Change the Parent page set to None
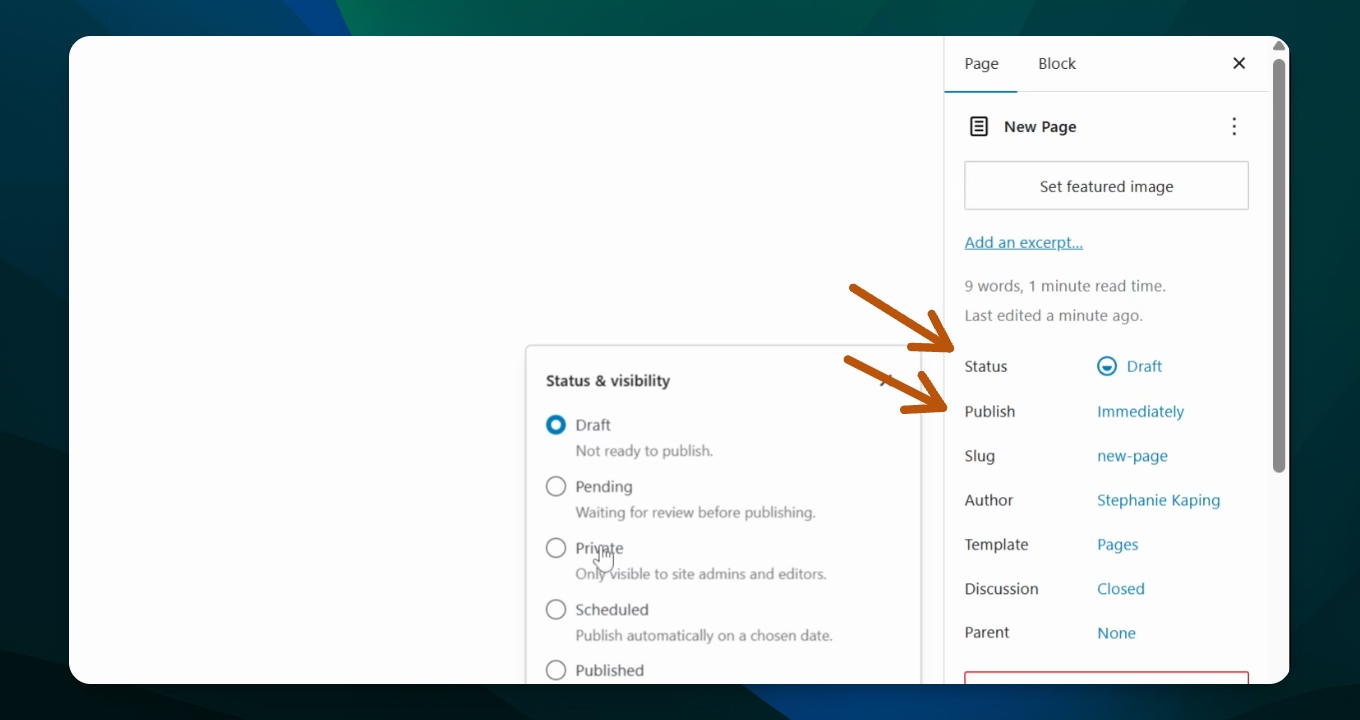1360x720 pixels. (x=1116, y=632)
